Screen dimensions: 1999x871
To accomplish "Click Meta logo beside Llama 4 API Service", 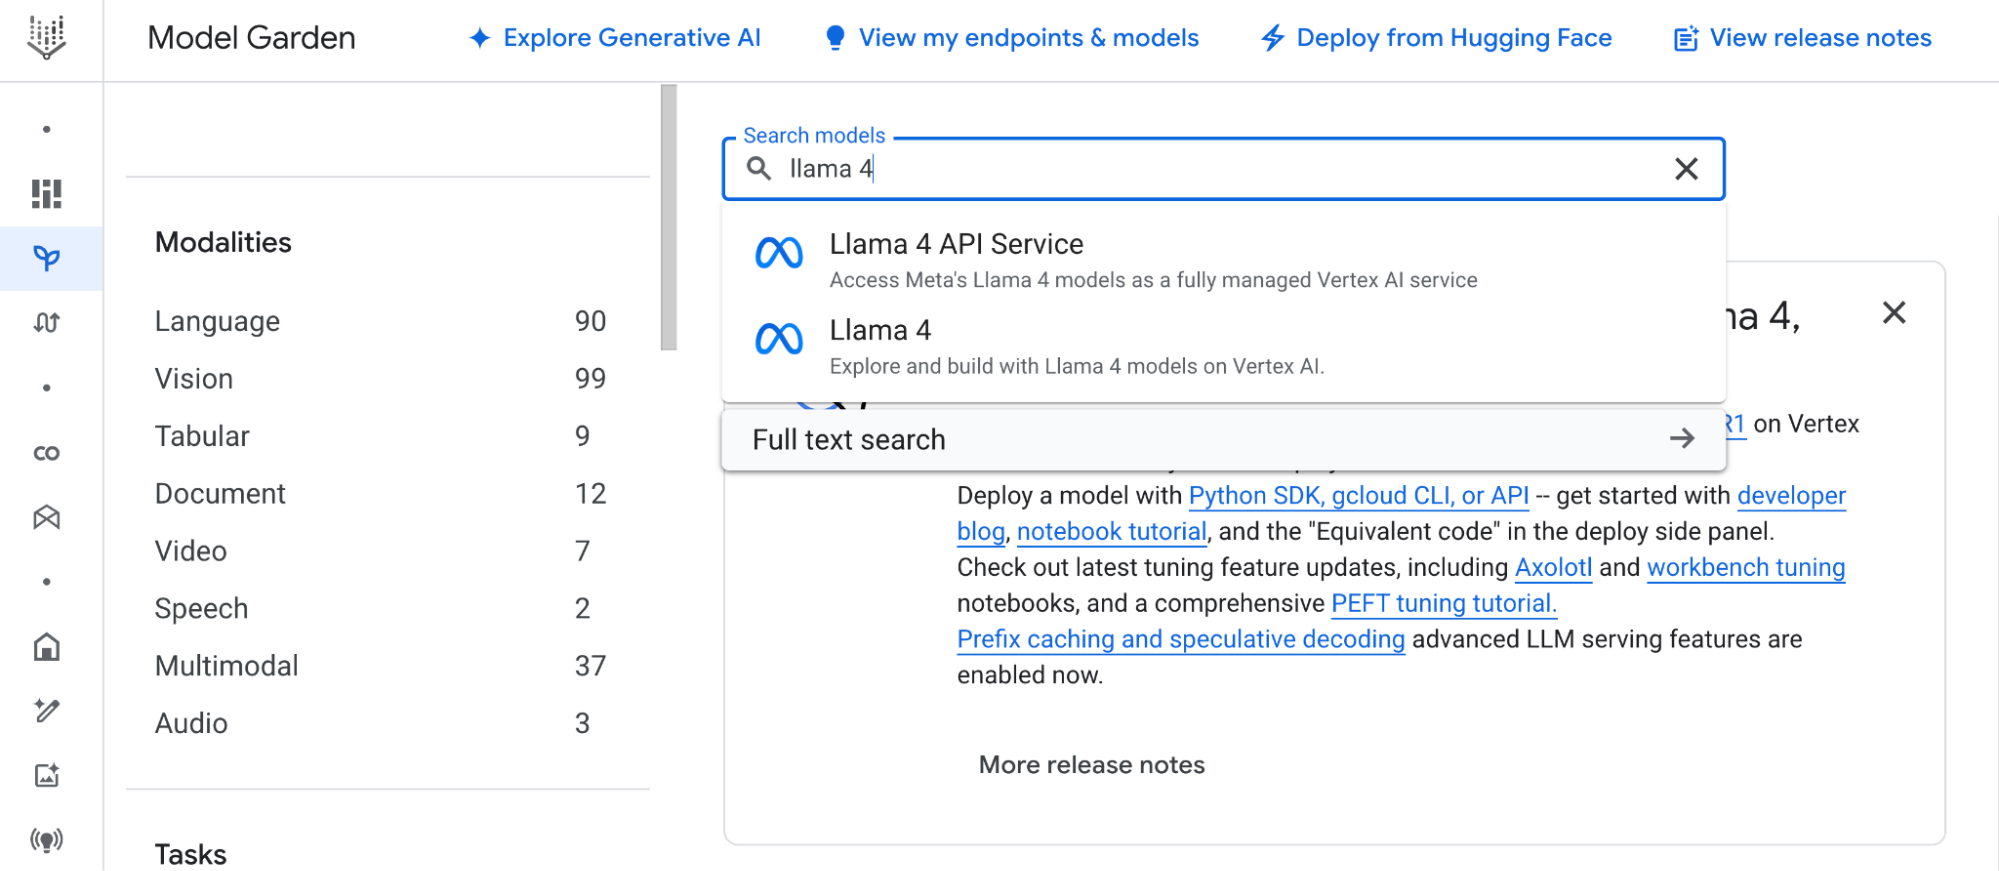I will [779, 253].
